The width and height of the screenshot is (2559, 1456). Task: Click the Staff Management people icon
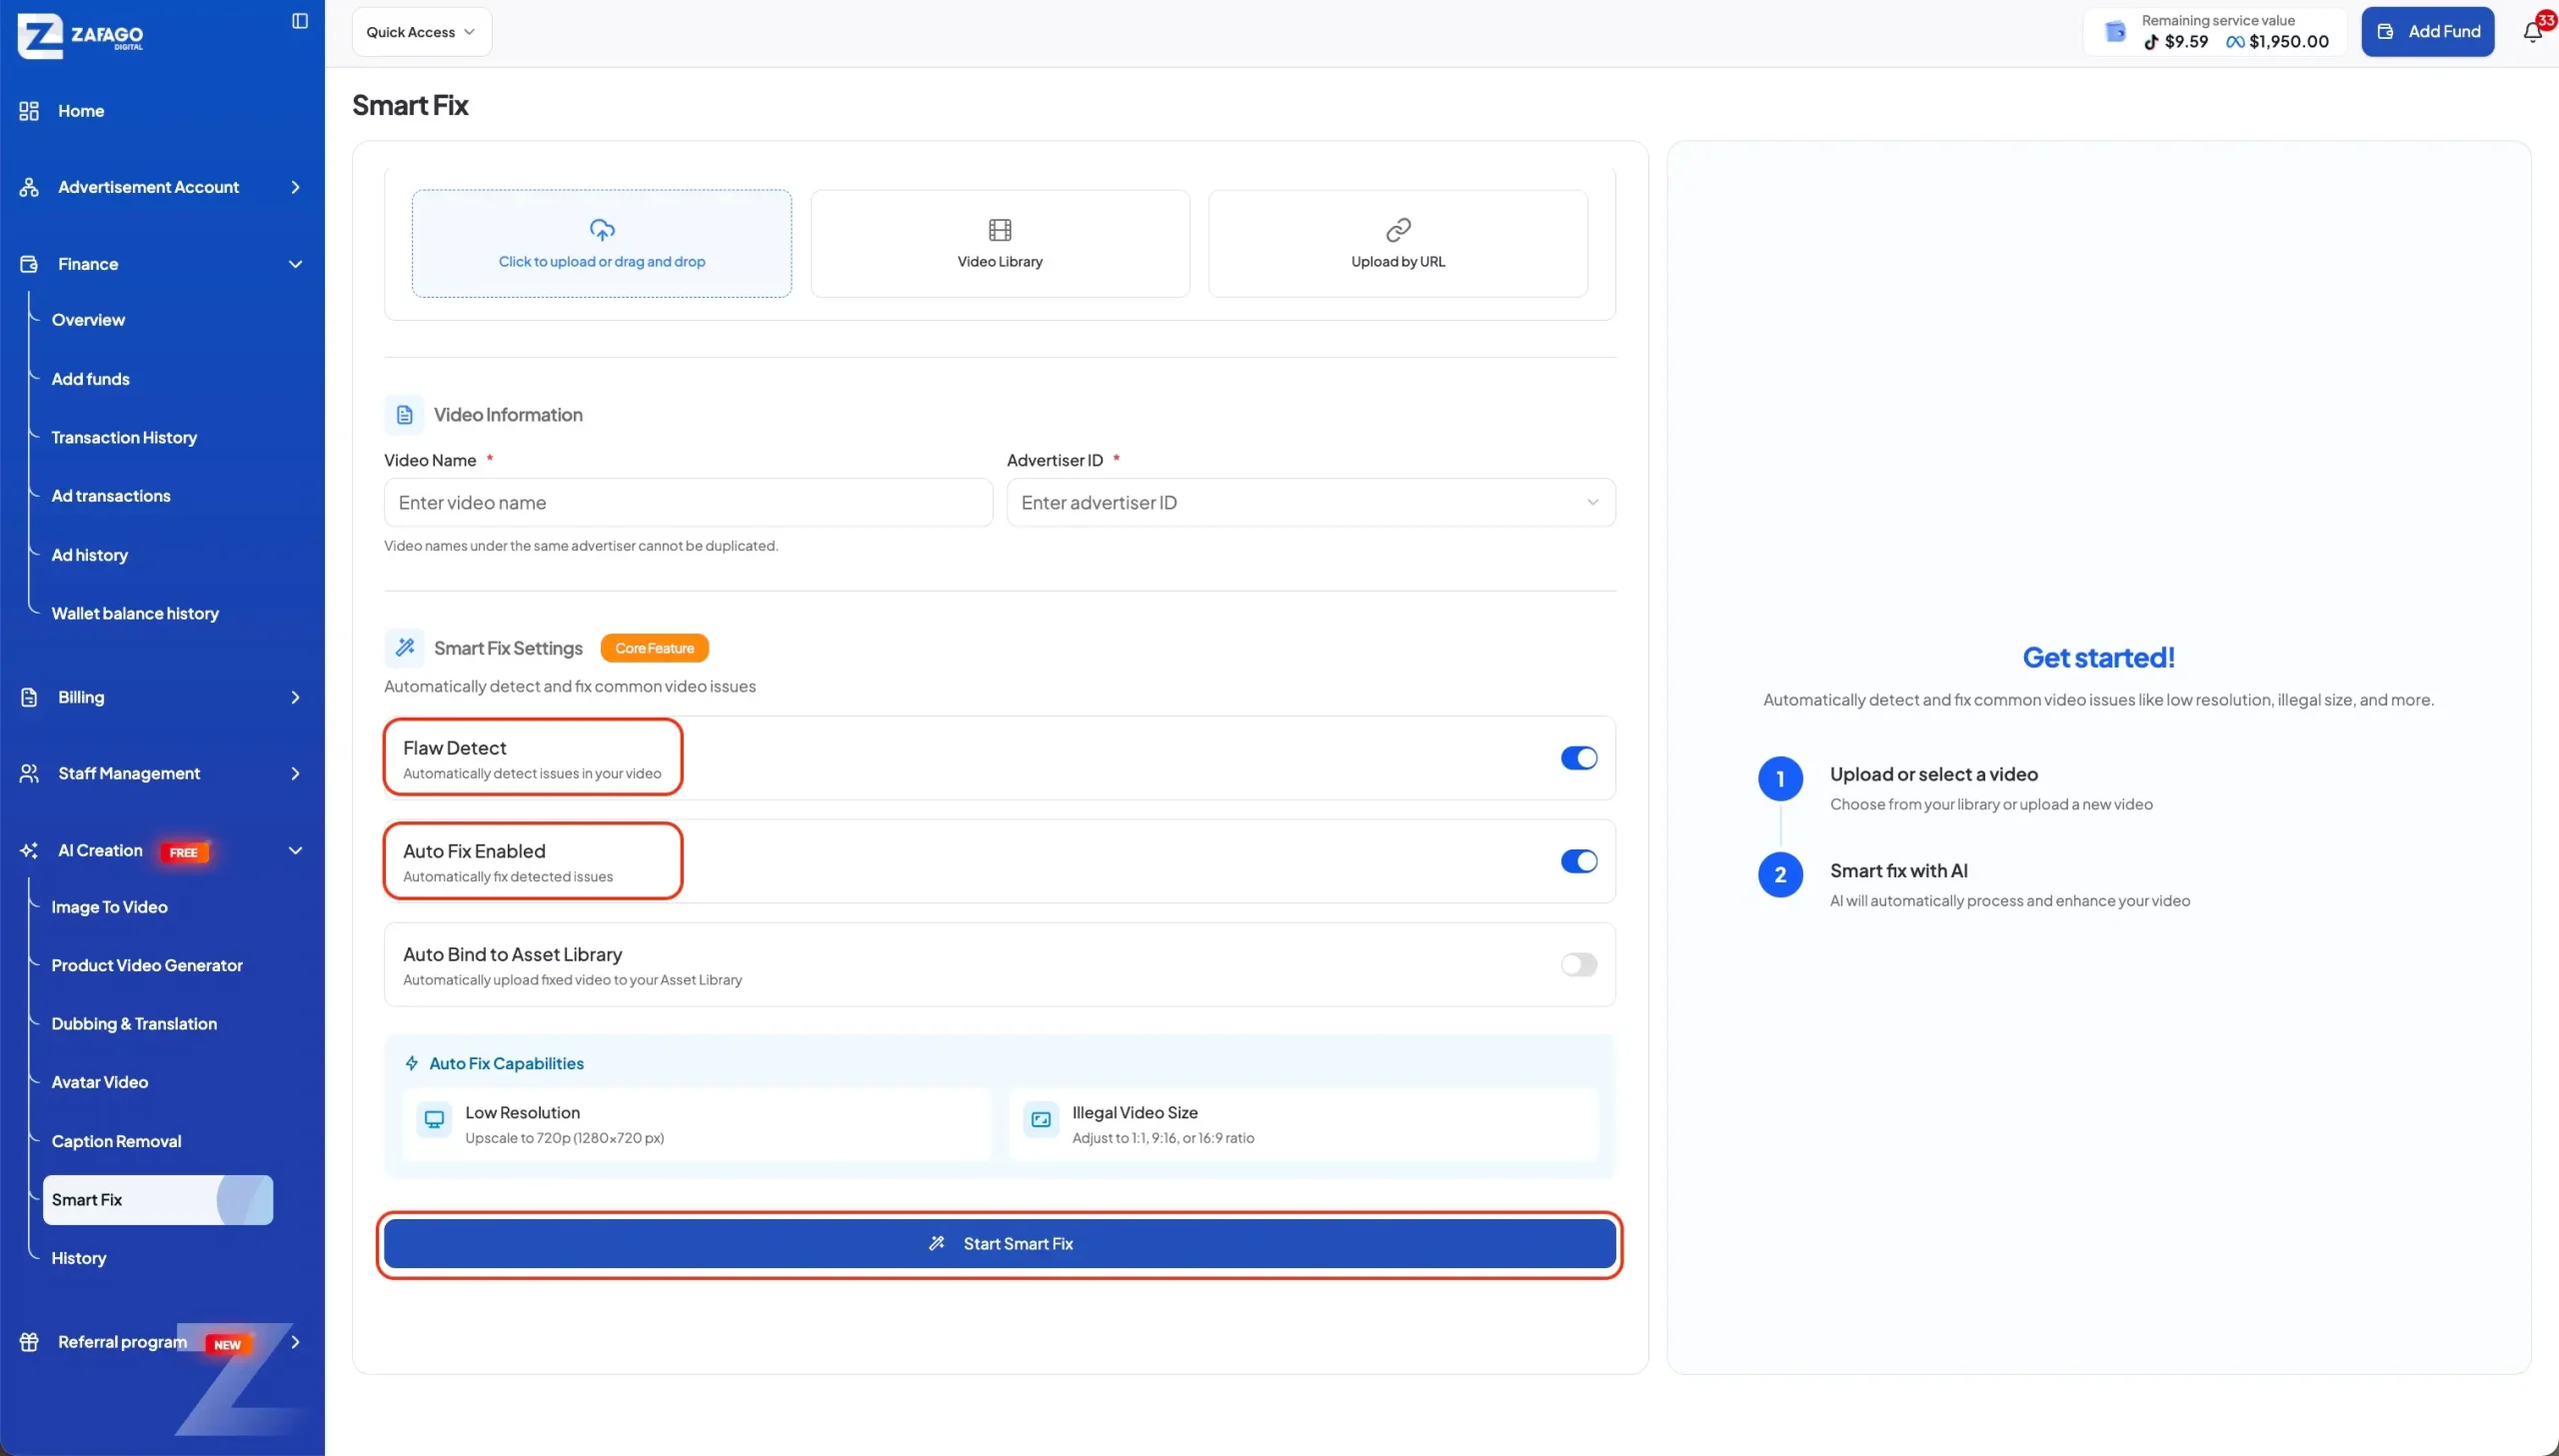click(x=29, y=773)
